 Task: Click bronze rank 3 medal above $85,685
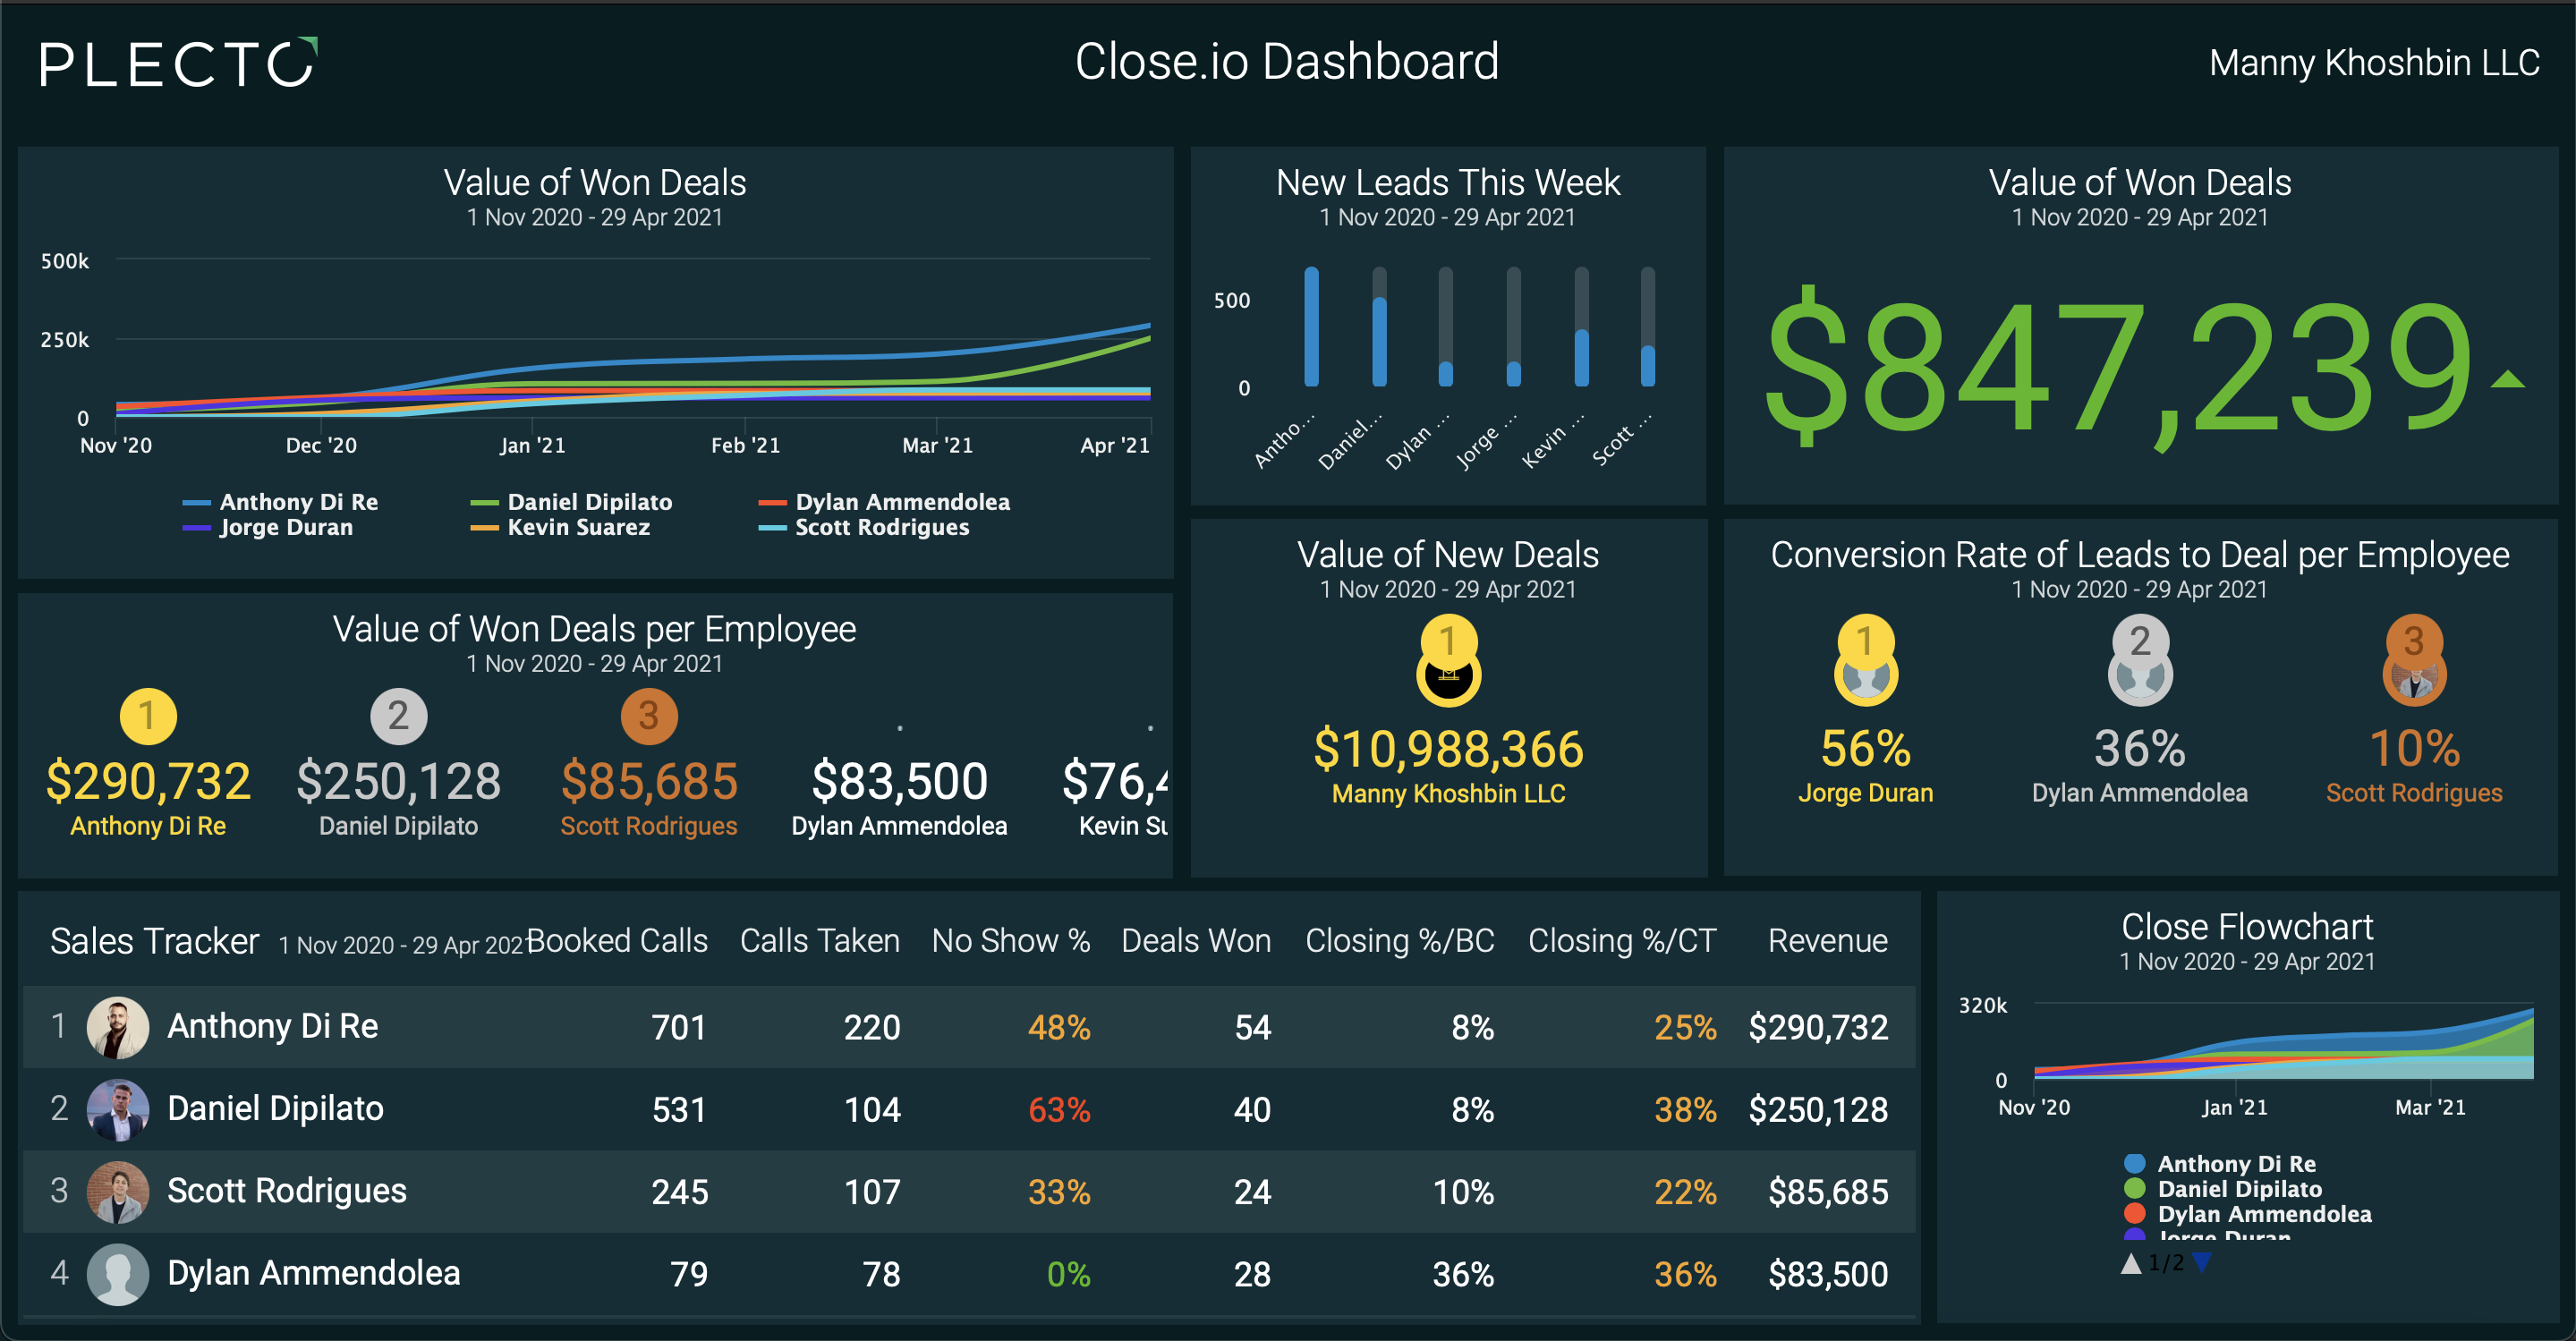[649, 716]
